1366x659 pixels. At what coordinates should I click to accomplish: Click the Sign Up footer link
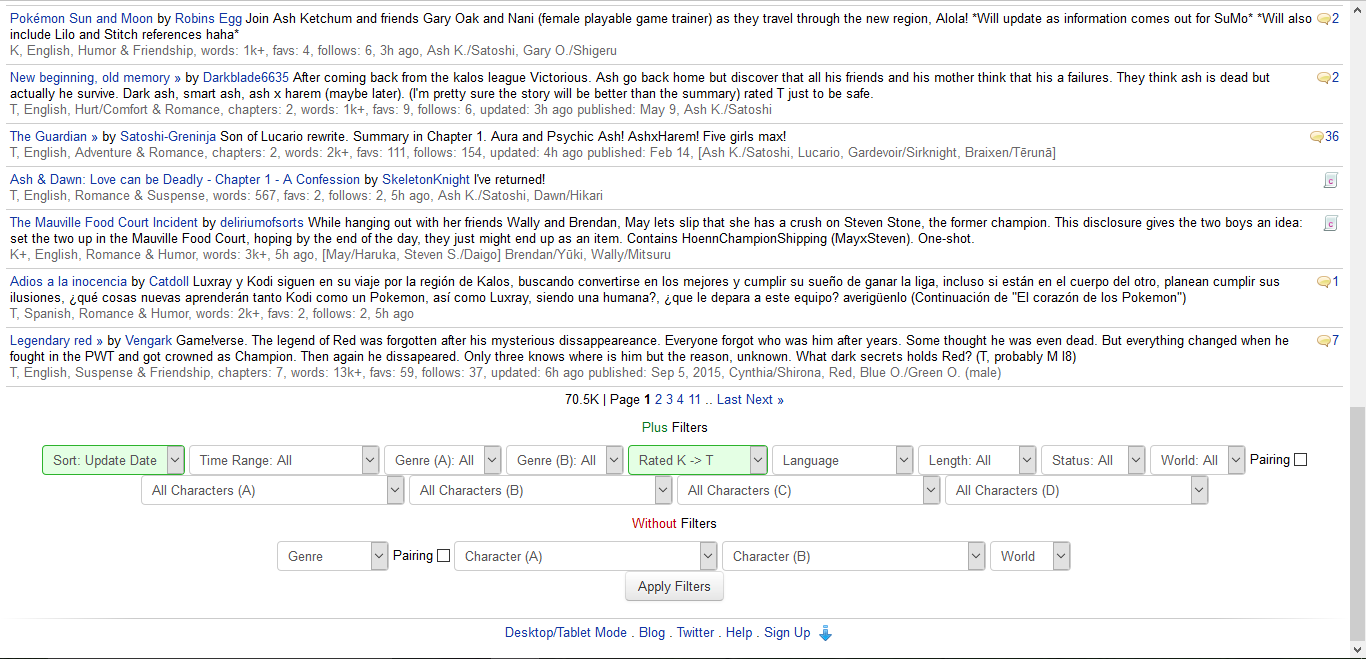click(787, 633)
